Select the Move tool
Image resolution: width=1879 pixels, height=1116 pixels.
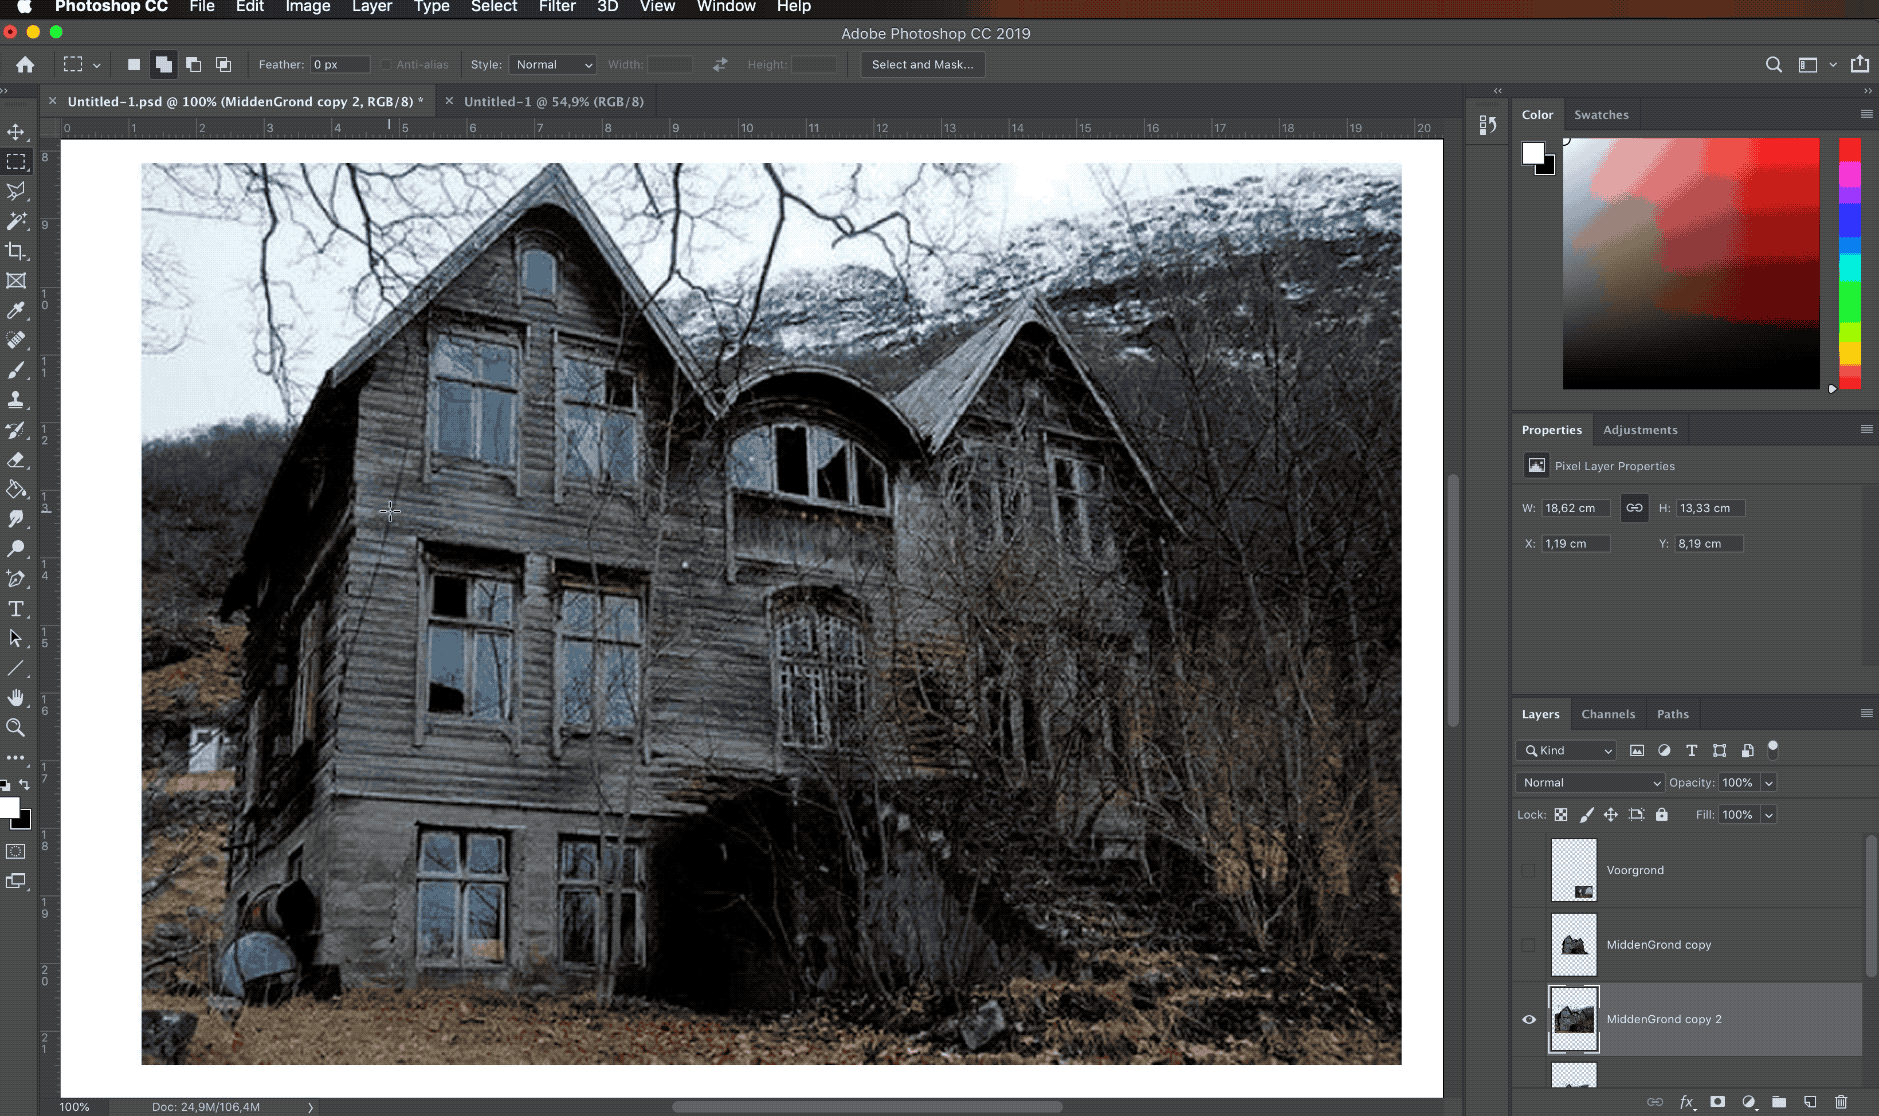point(15,130)
